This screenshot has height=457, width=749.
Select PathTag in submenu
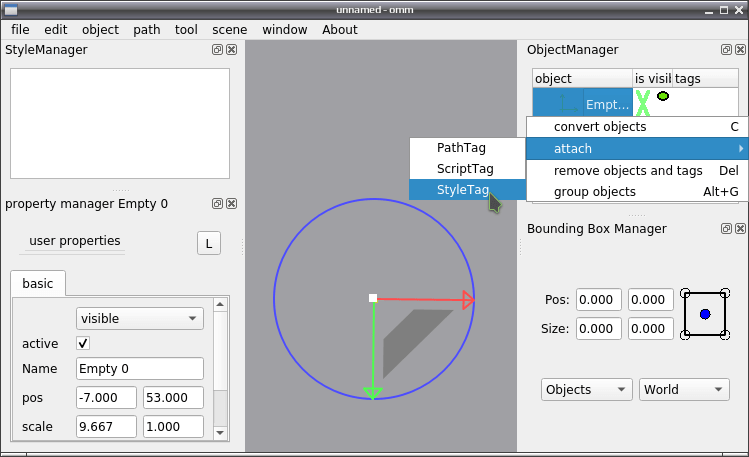point(467,148)
